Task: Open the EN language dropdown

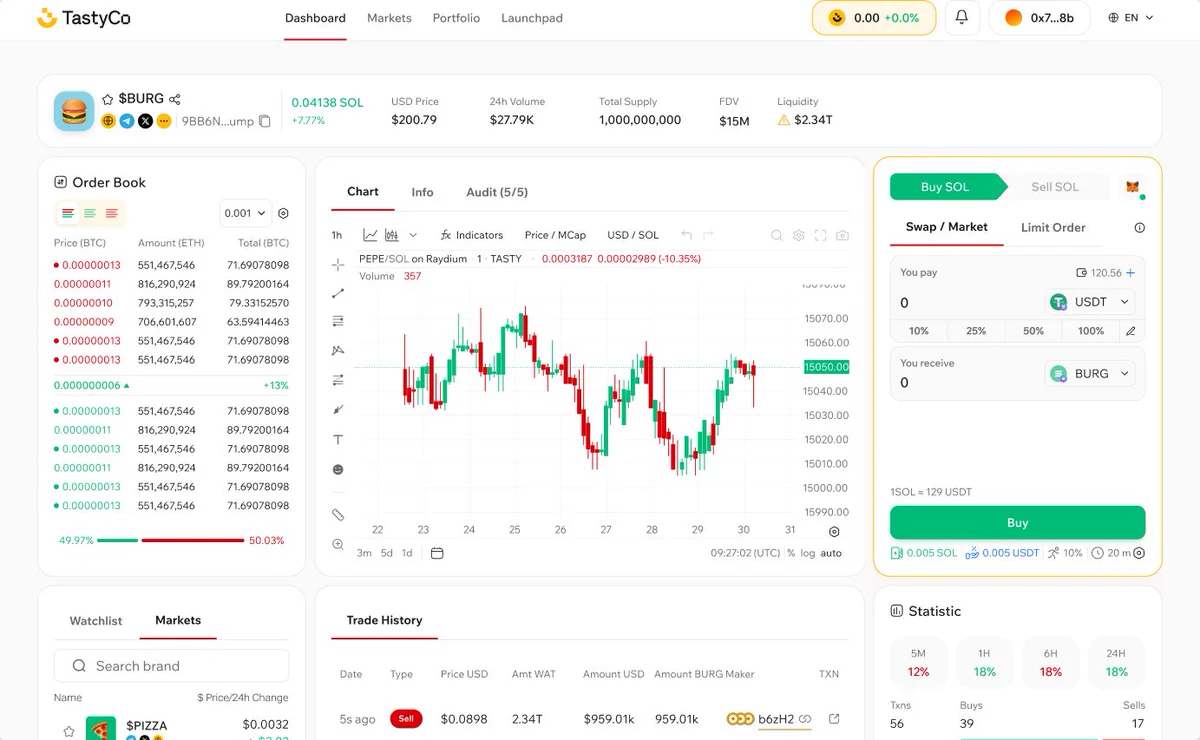Action: [1131, 18]
